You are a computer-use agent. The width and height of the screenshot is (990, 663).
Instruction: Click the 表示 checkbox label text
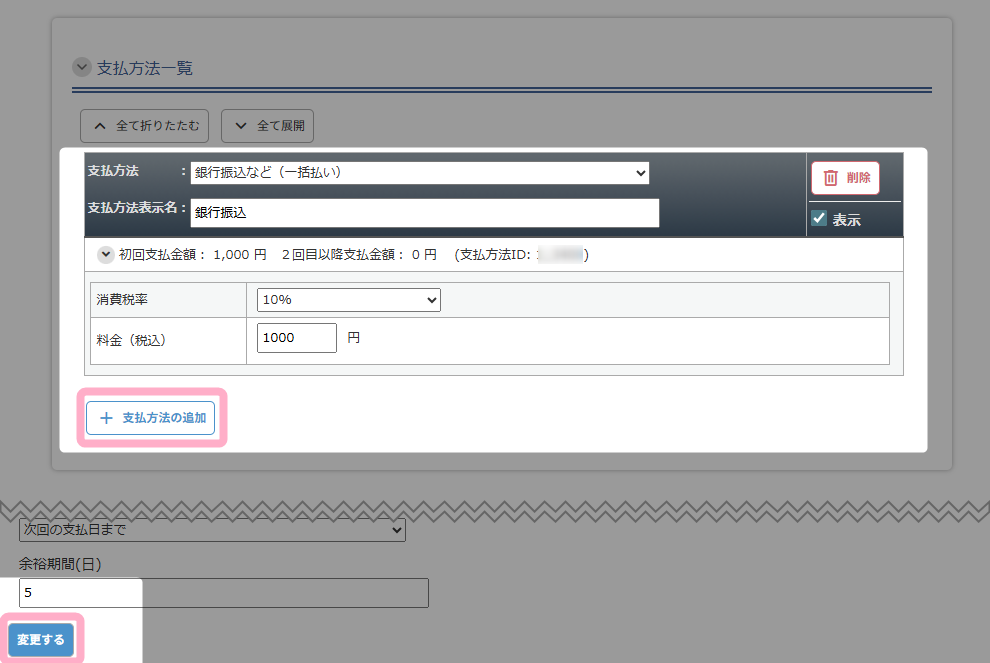pos(846,220)
